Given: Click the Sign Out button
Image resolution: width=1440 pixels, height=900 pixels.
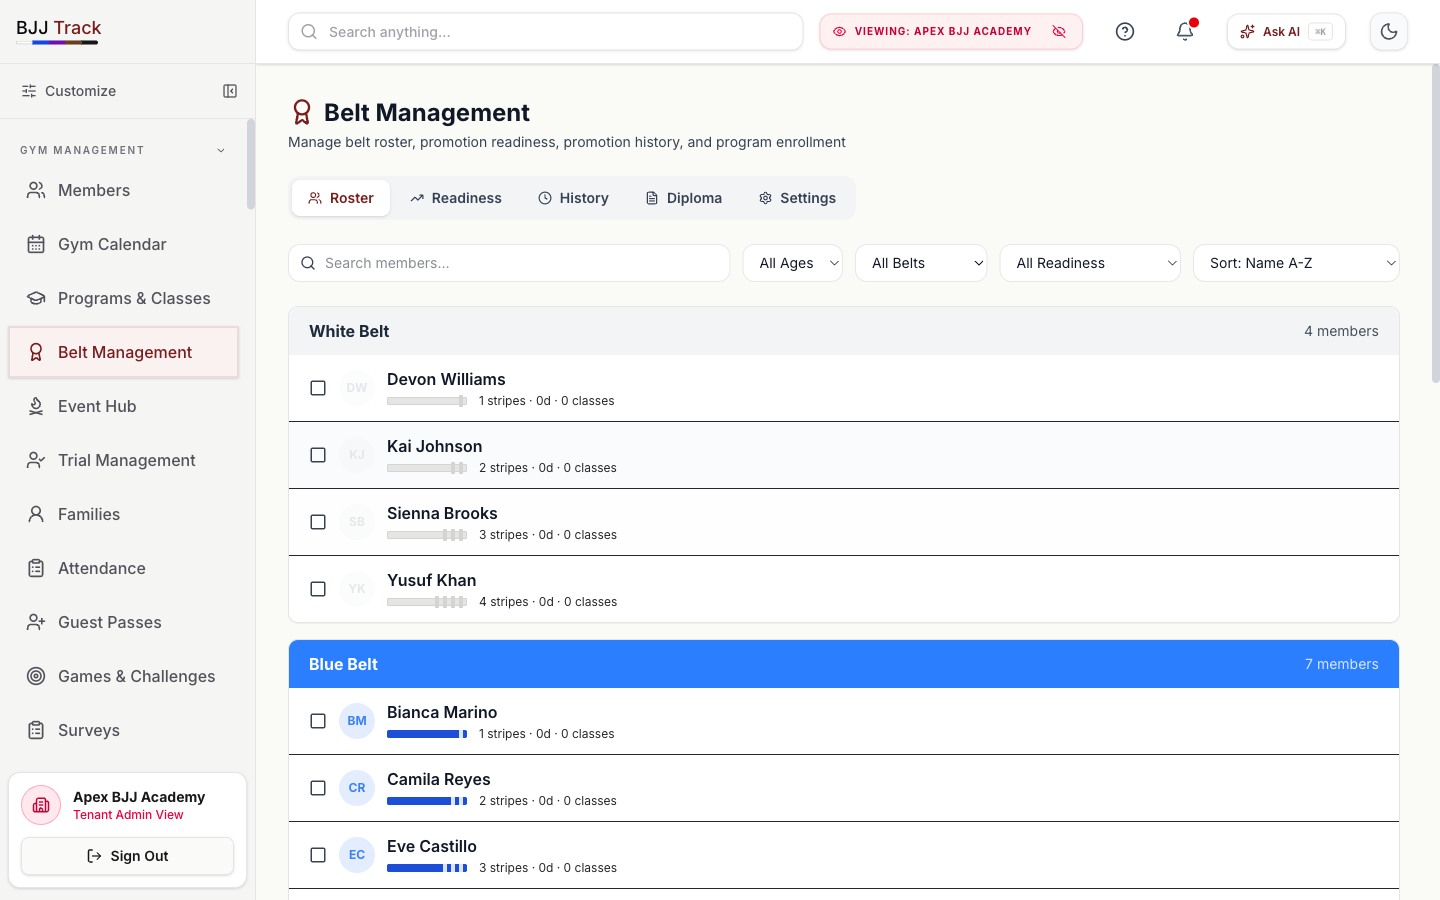Looking at the screenshot, I should click(128, 856).
